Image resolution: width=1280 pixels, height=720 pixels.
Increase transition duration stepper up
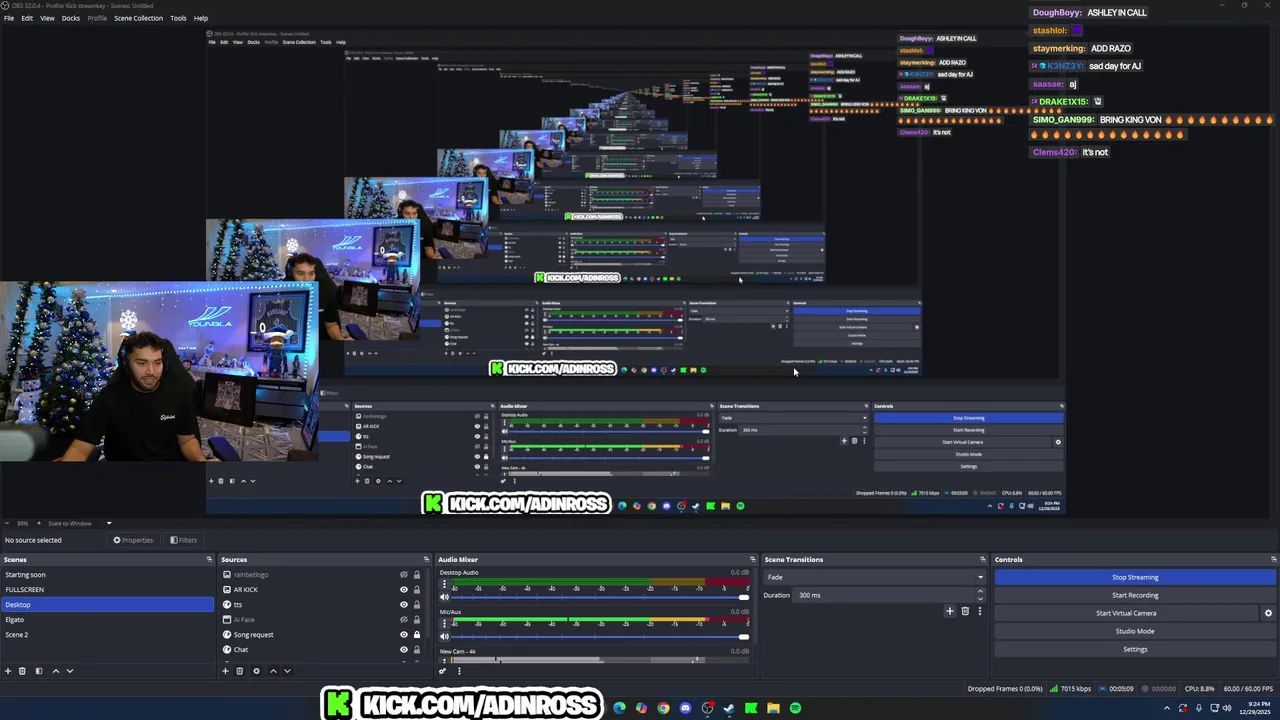[x=980, y=592]
